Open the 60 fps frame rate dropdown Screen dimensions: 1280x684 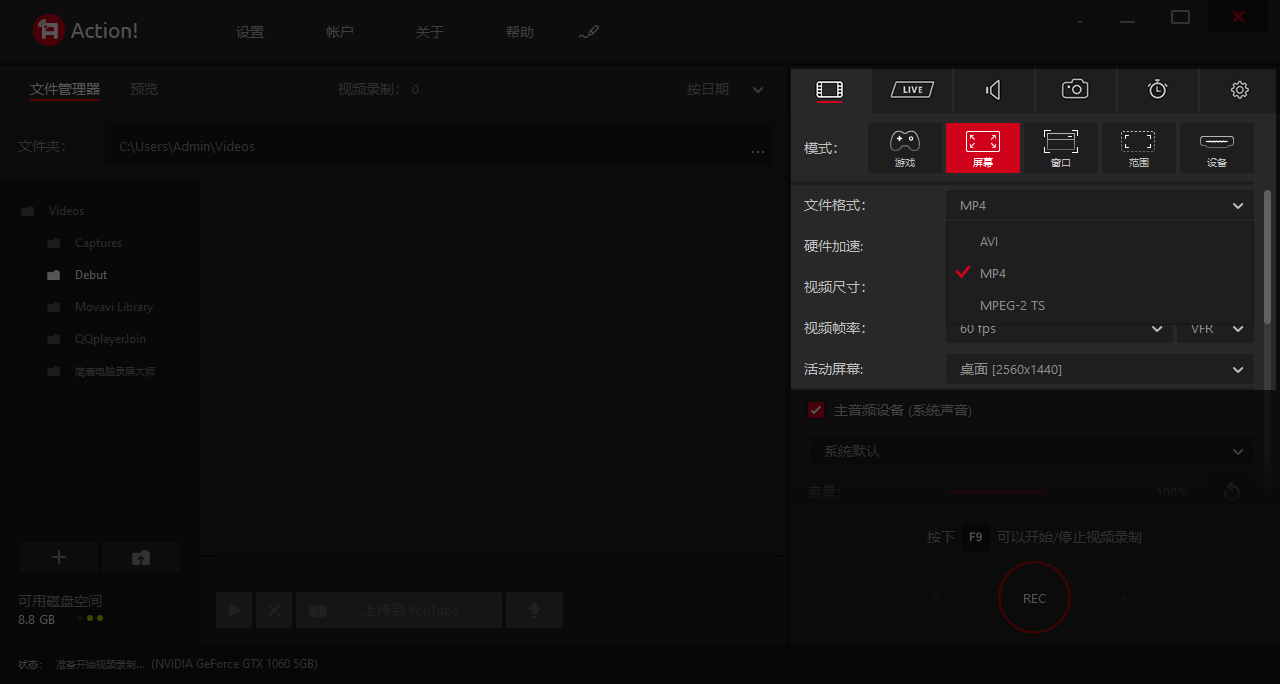click(1058, 328)
